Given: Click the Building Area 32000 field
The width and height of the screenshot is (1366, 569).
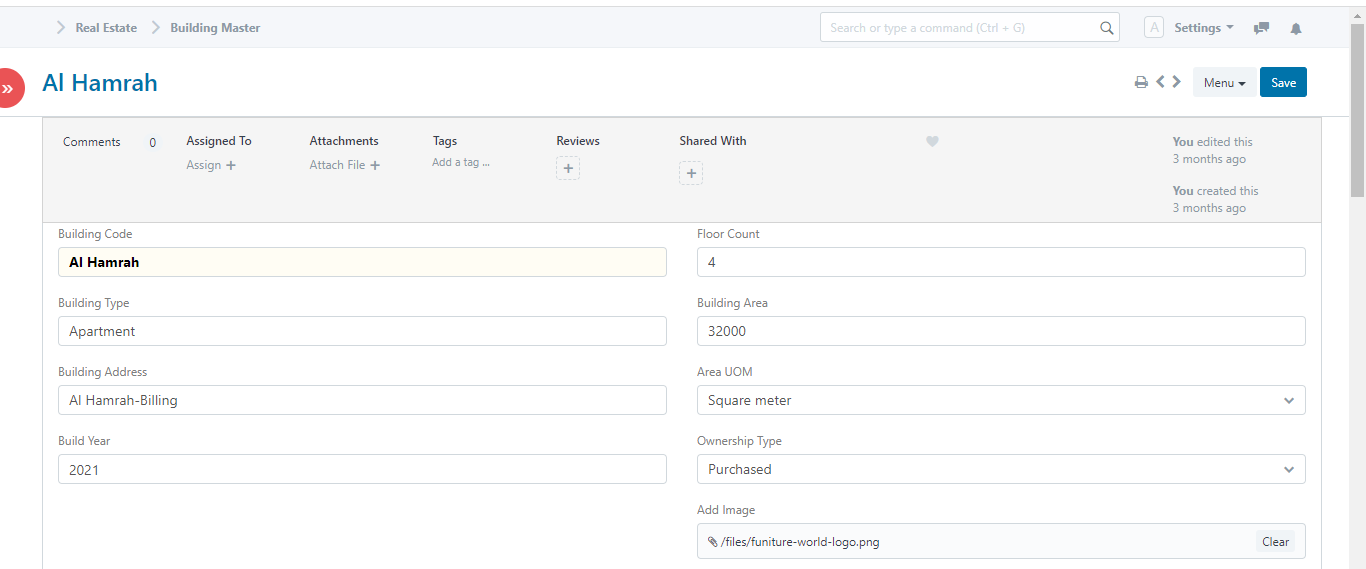Looking at the screenshot, I should click(1001, 331).
